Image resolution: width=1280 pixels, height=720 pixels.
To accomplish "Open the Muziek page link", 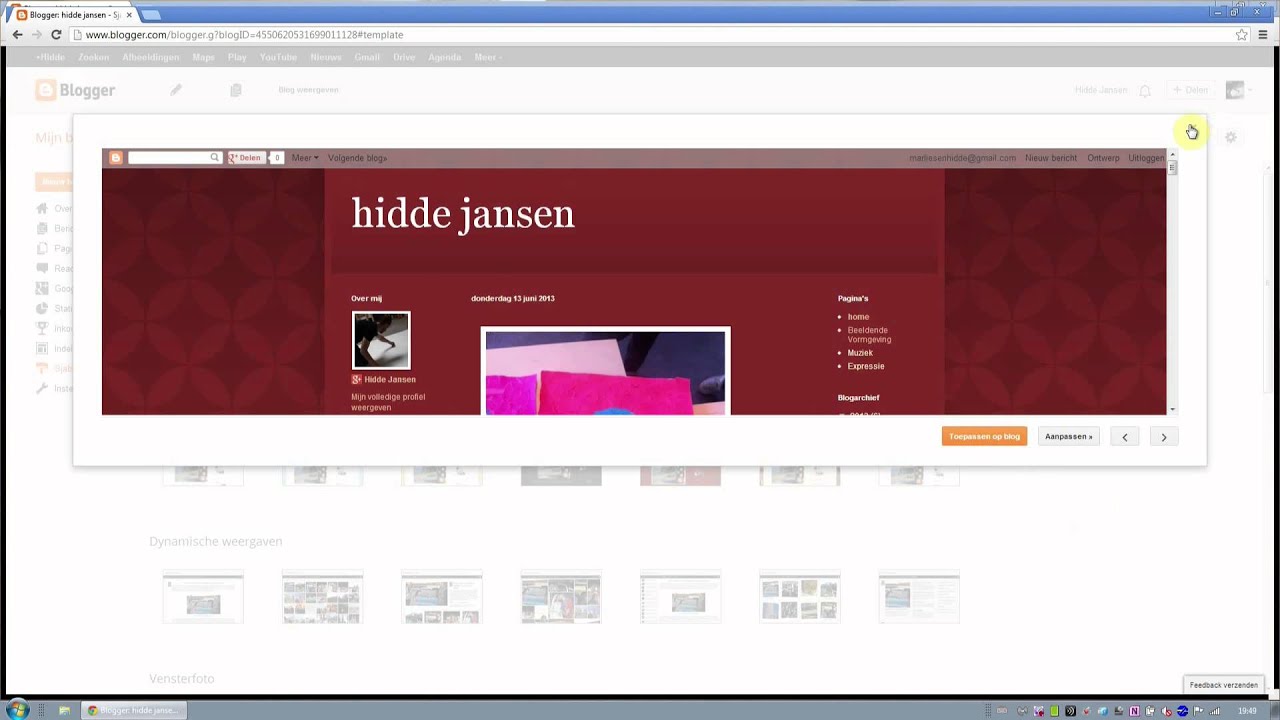I will 860,353.
